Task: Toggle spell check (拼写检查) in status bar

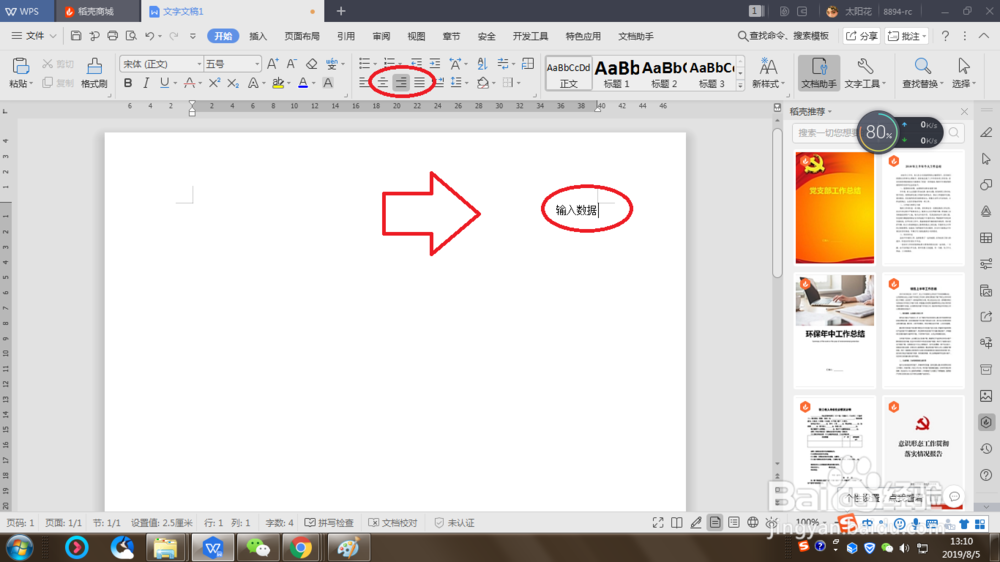Action: tap(329, 522)
